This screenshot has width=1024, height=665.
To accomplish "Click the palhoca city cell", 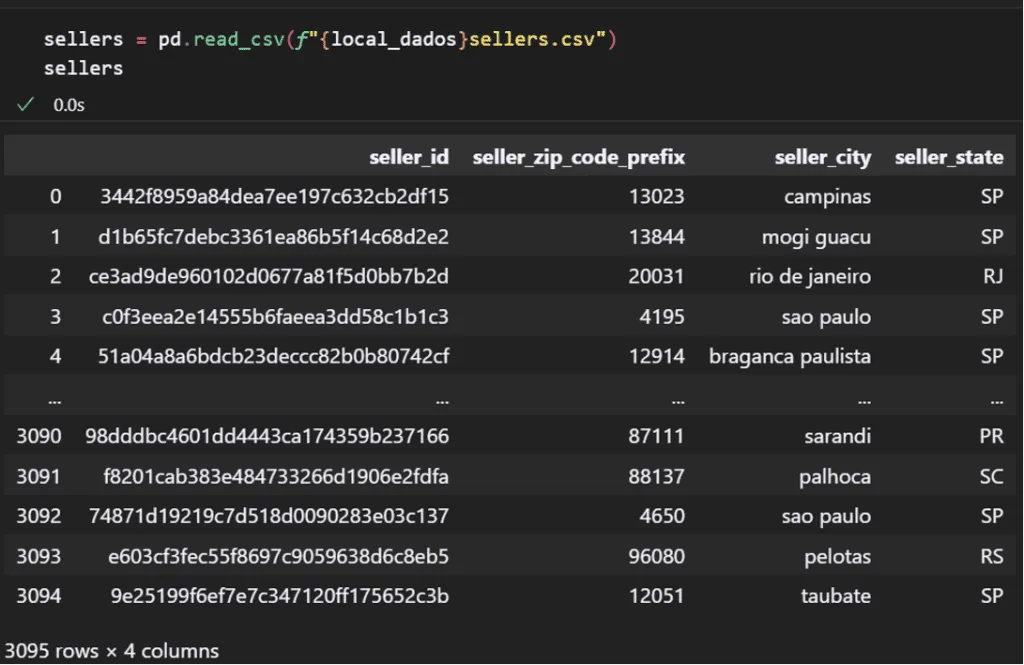I will point(835,477).
